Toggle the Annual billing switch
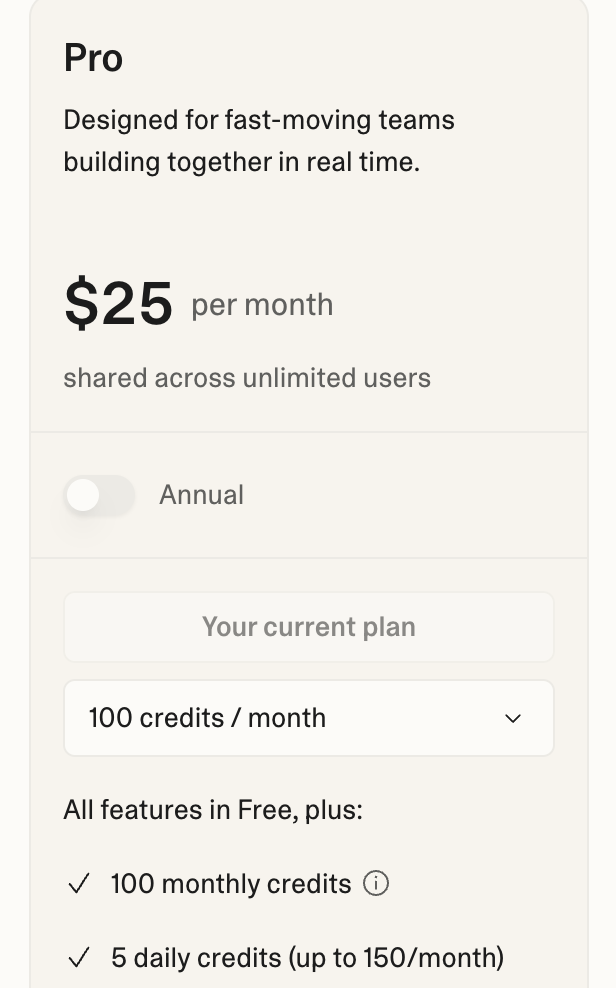 pyautogui.click(x=99, y=495)
